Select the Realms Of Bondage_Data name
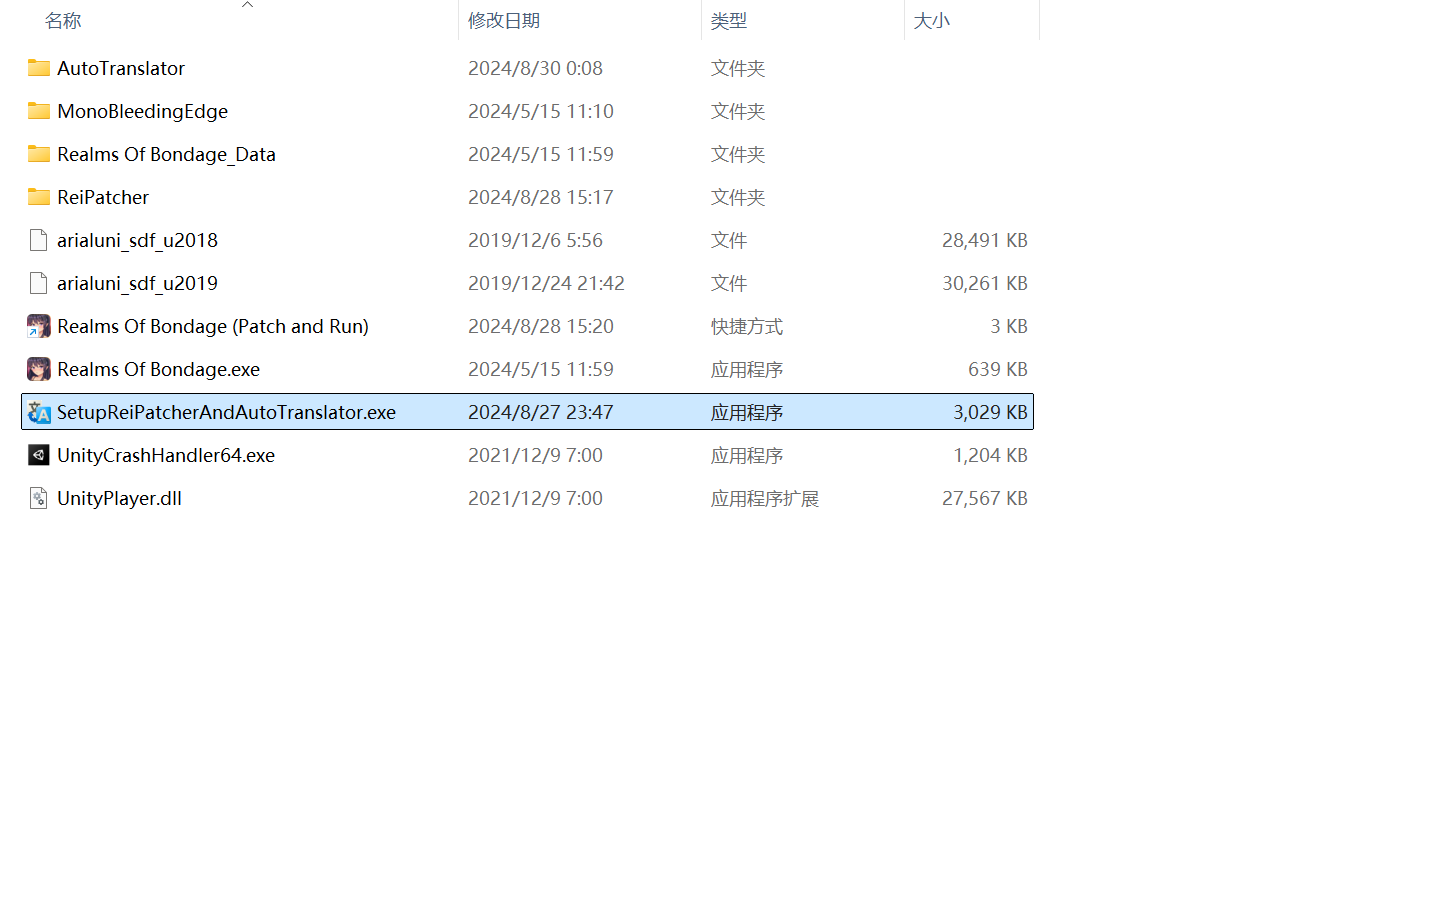The width and height of the screenshot is (1429, 923). pos(166,154)
